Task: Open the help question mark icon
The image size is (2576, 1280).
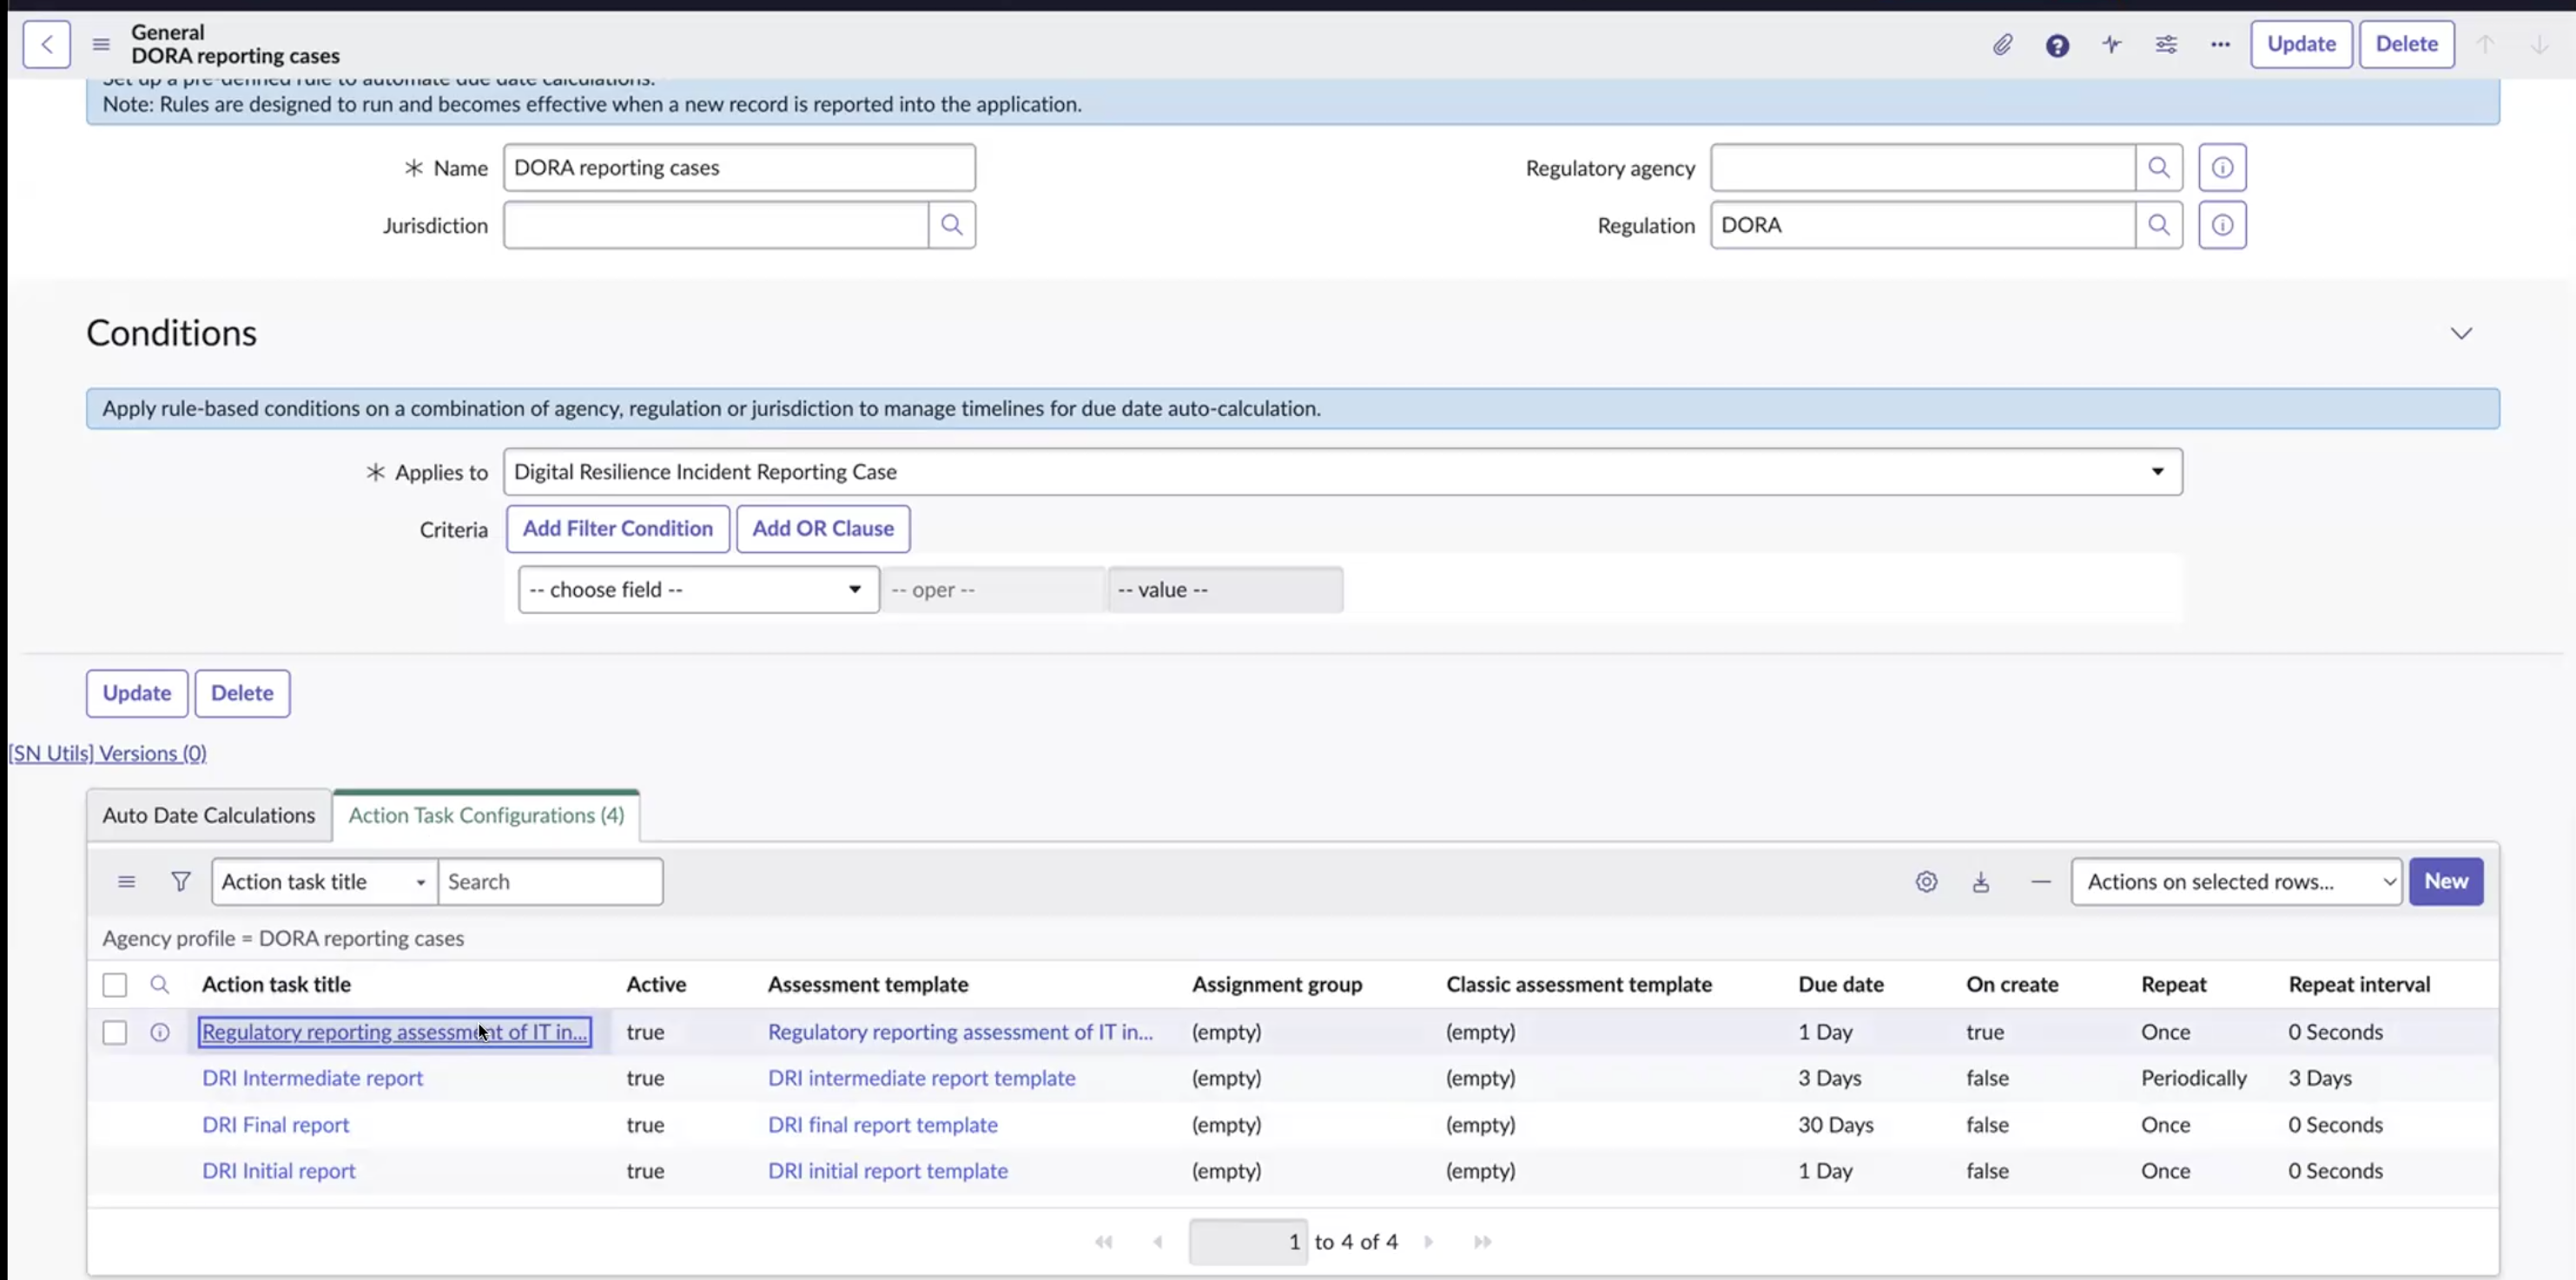Action: click(x=2057, y=45)
